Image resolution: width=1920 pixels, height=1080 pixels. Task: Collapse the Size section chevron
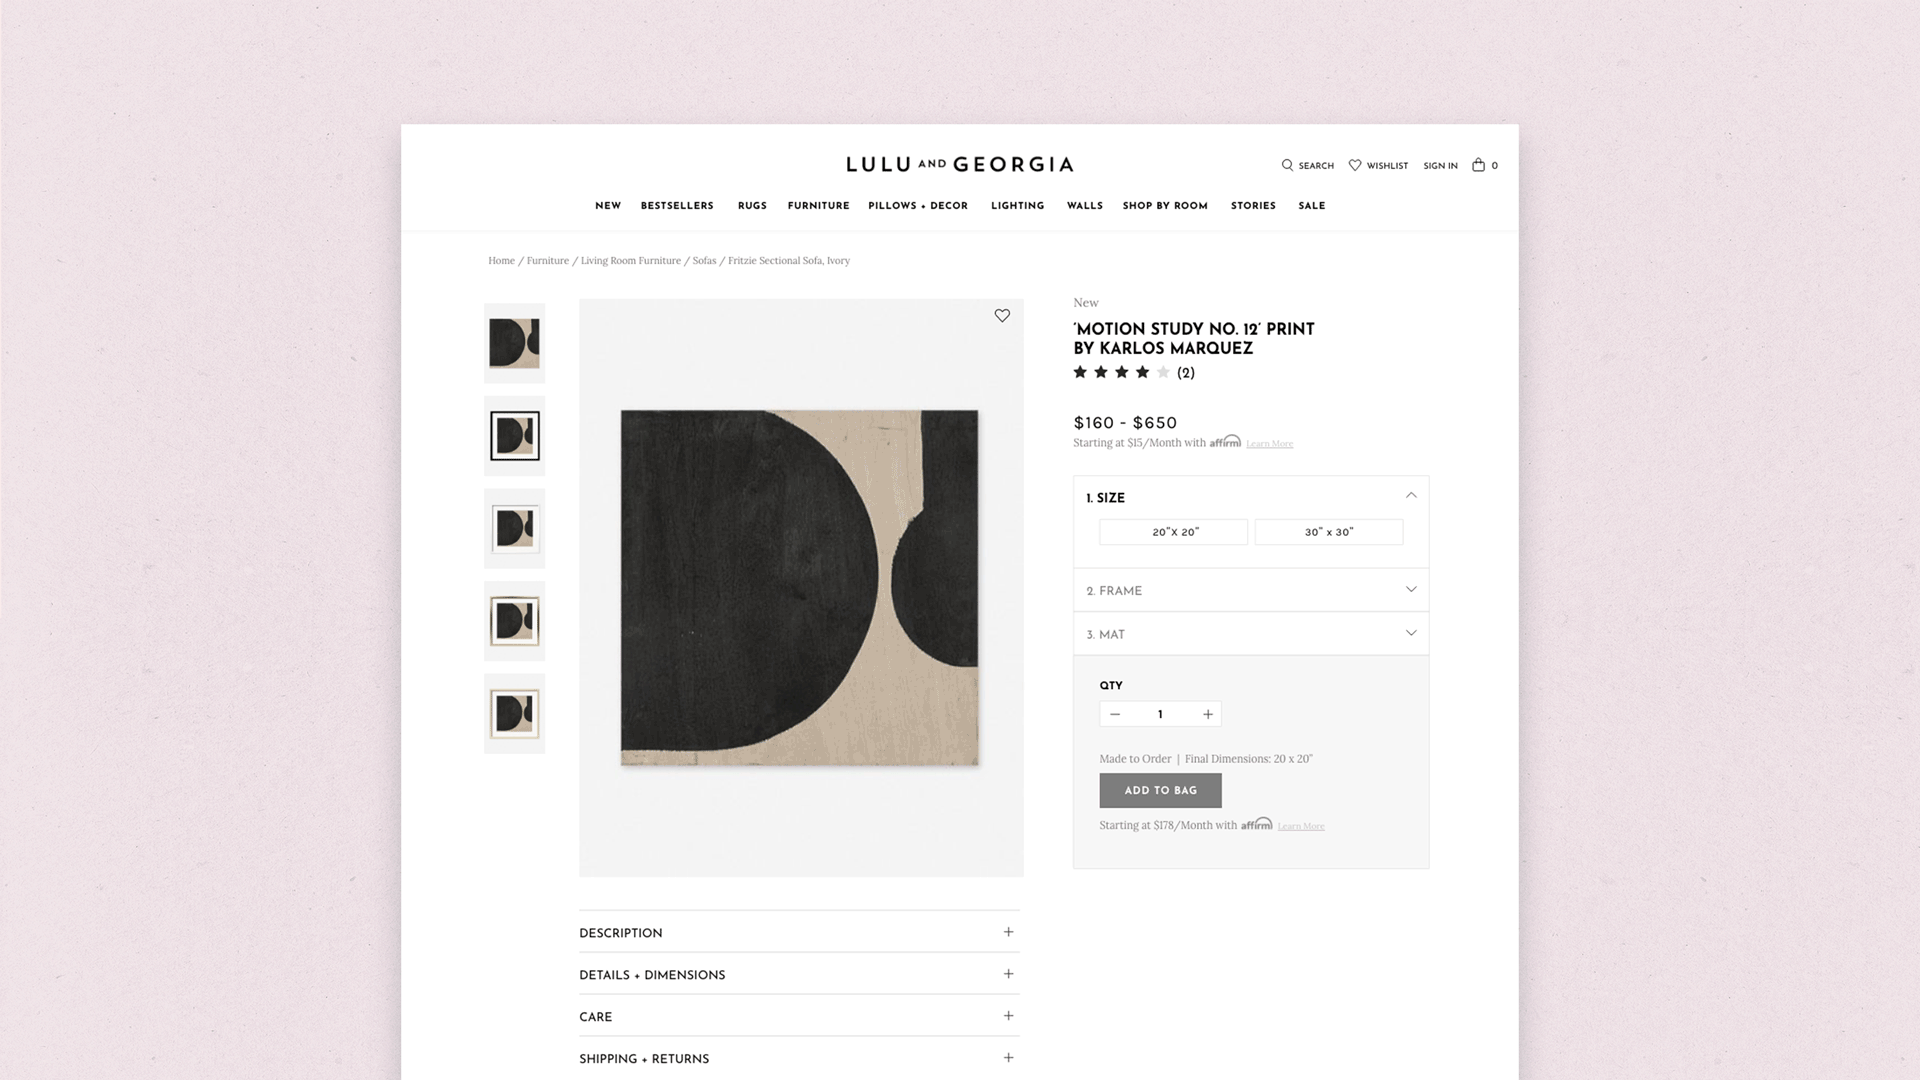(x=1411, y=496)
